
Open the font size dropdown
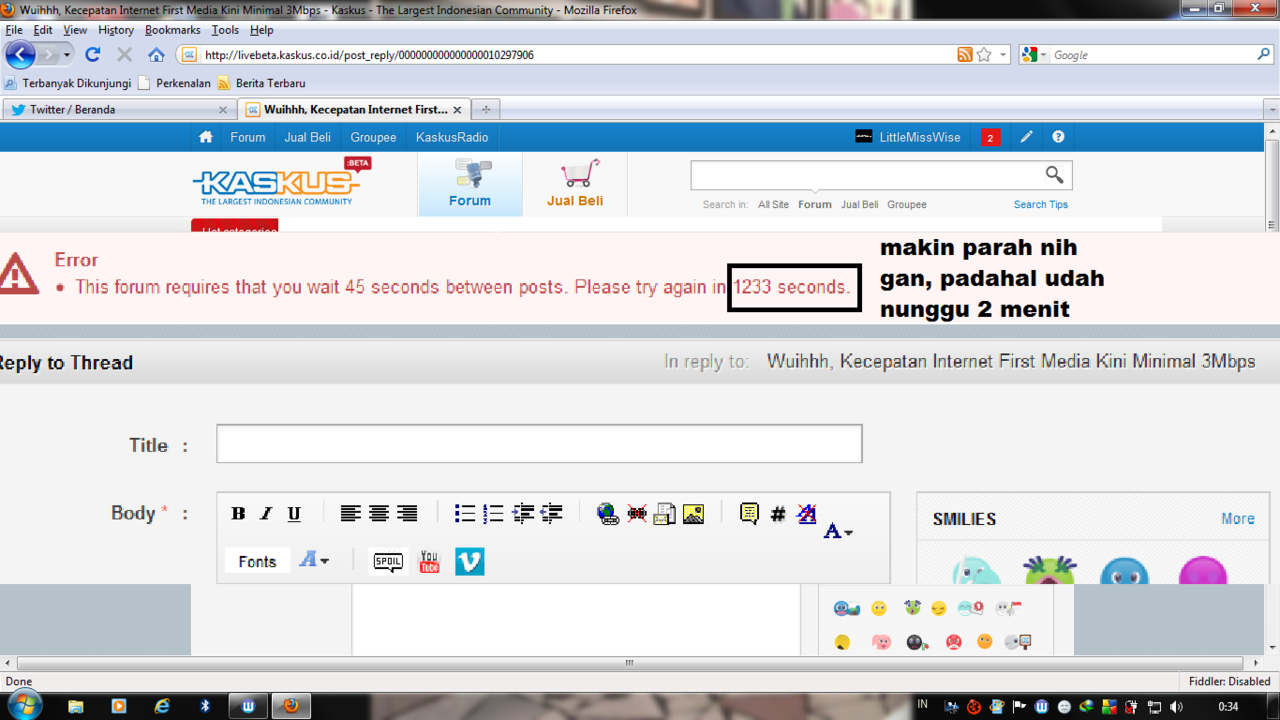click(x=314, y=560)
